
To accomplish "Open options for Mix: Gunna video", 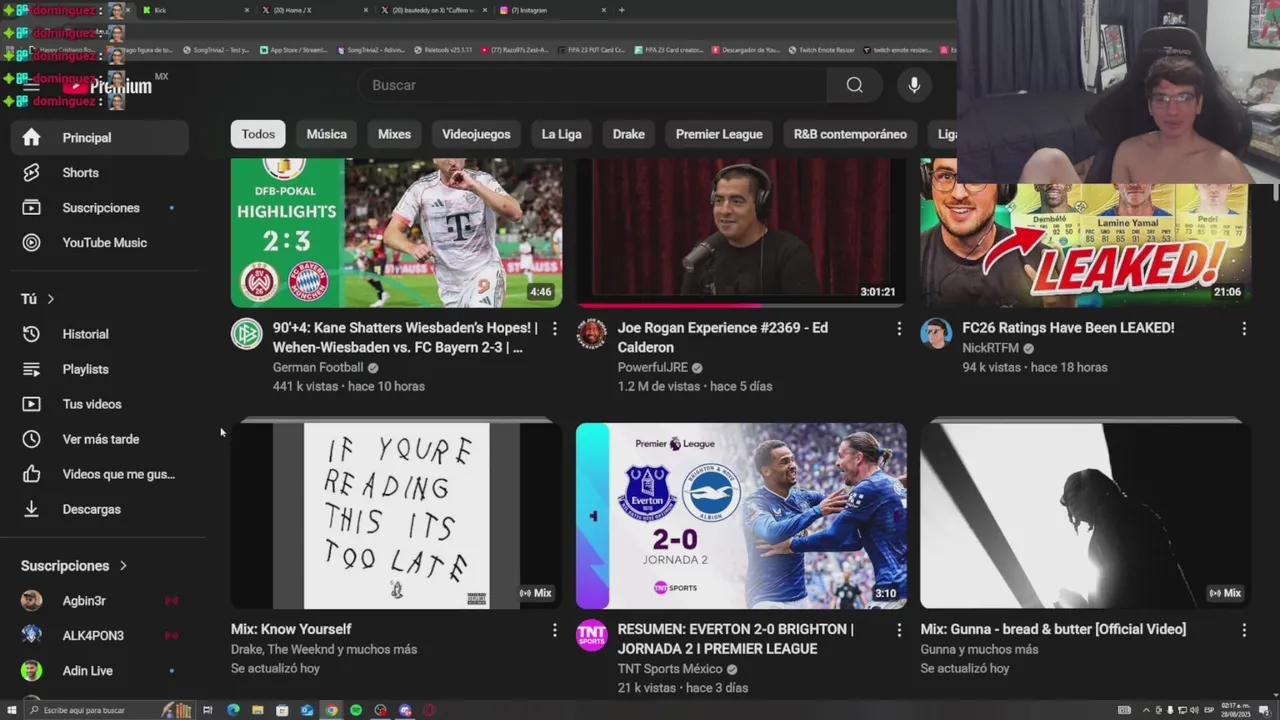I will tap(1244, 630).
